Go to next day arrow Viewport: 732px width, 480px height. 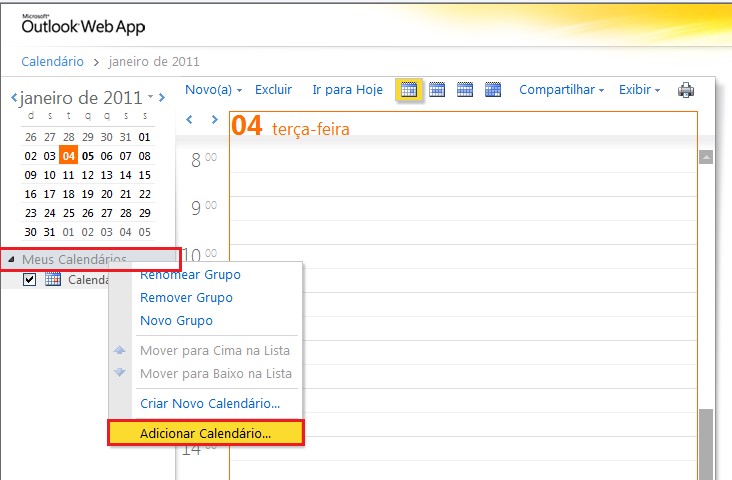214,120
